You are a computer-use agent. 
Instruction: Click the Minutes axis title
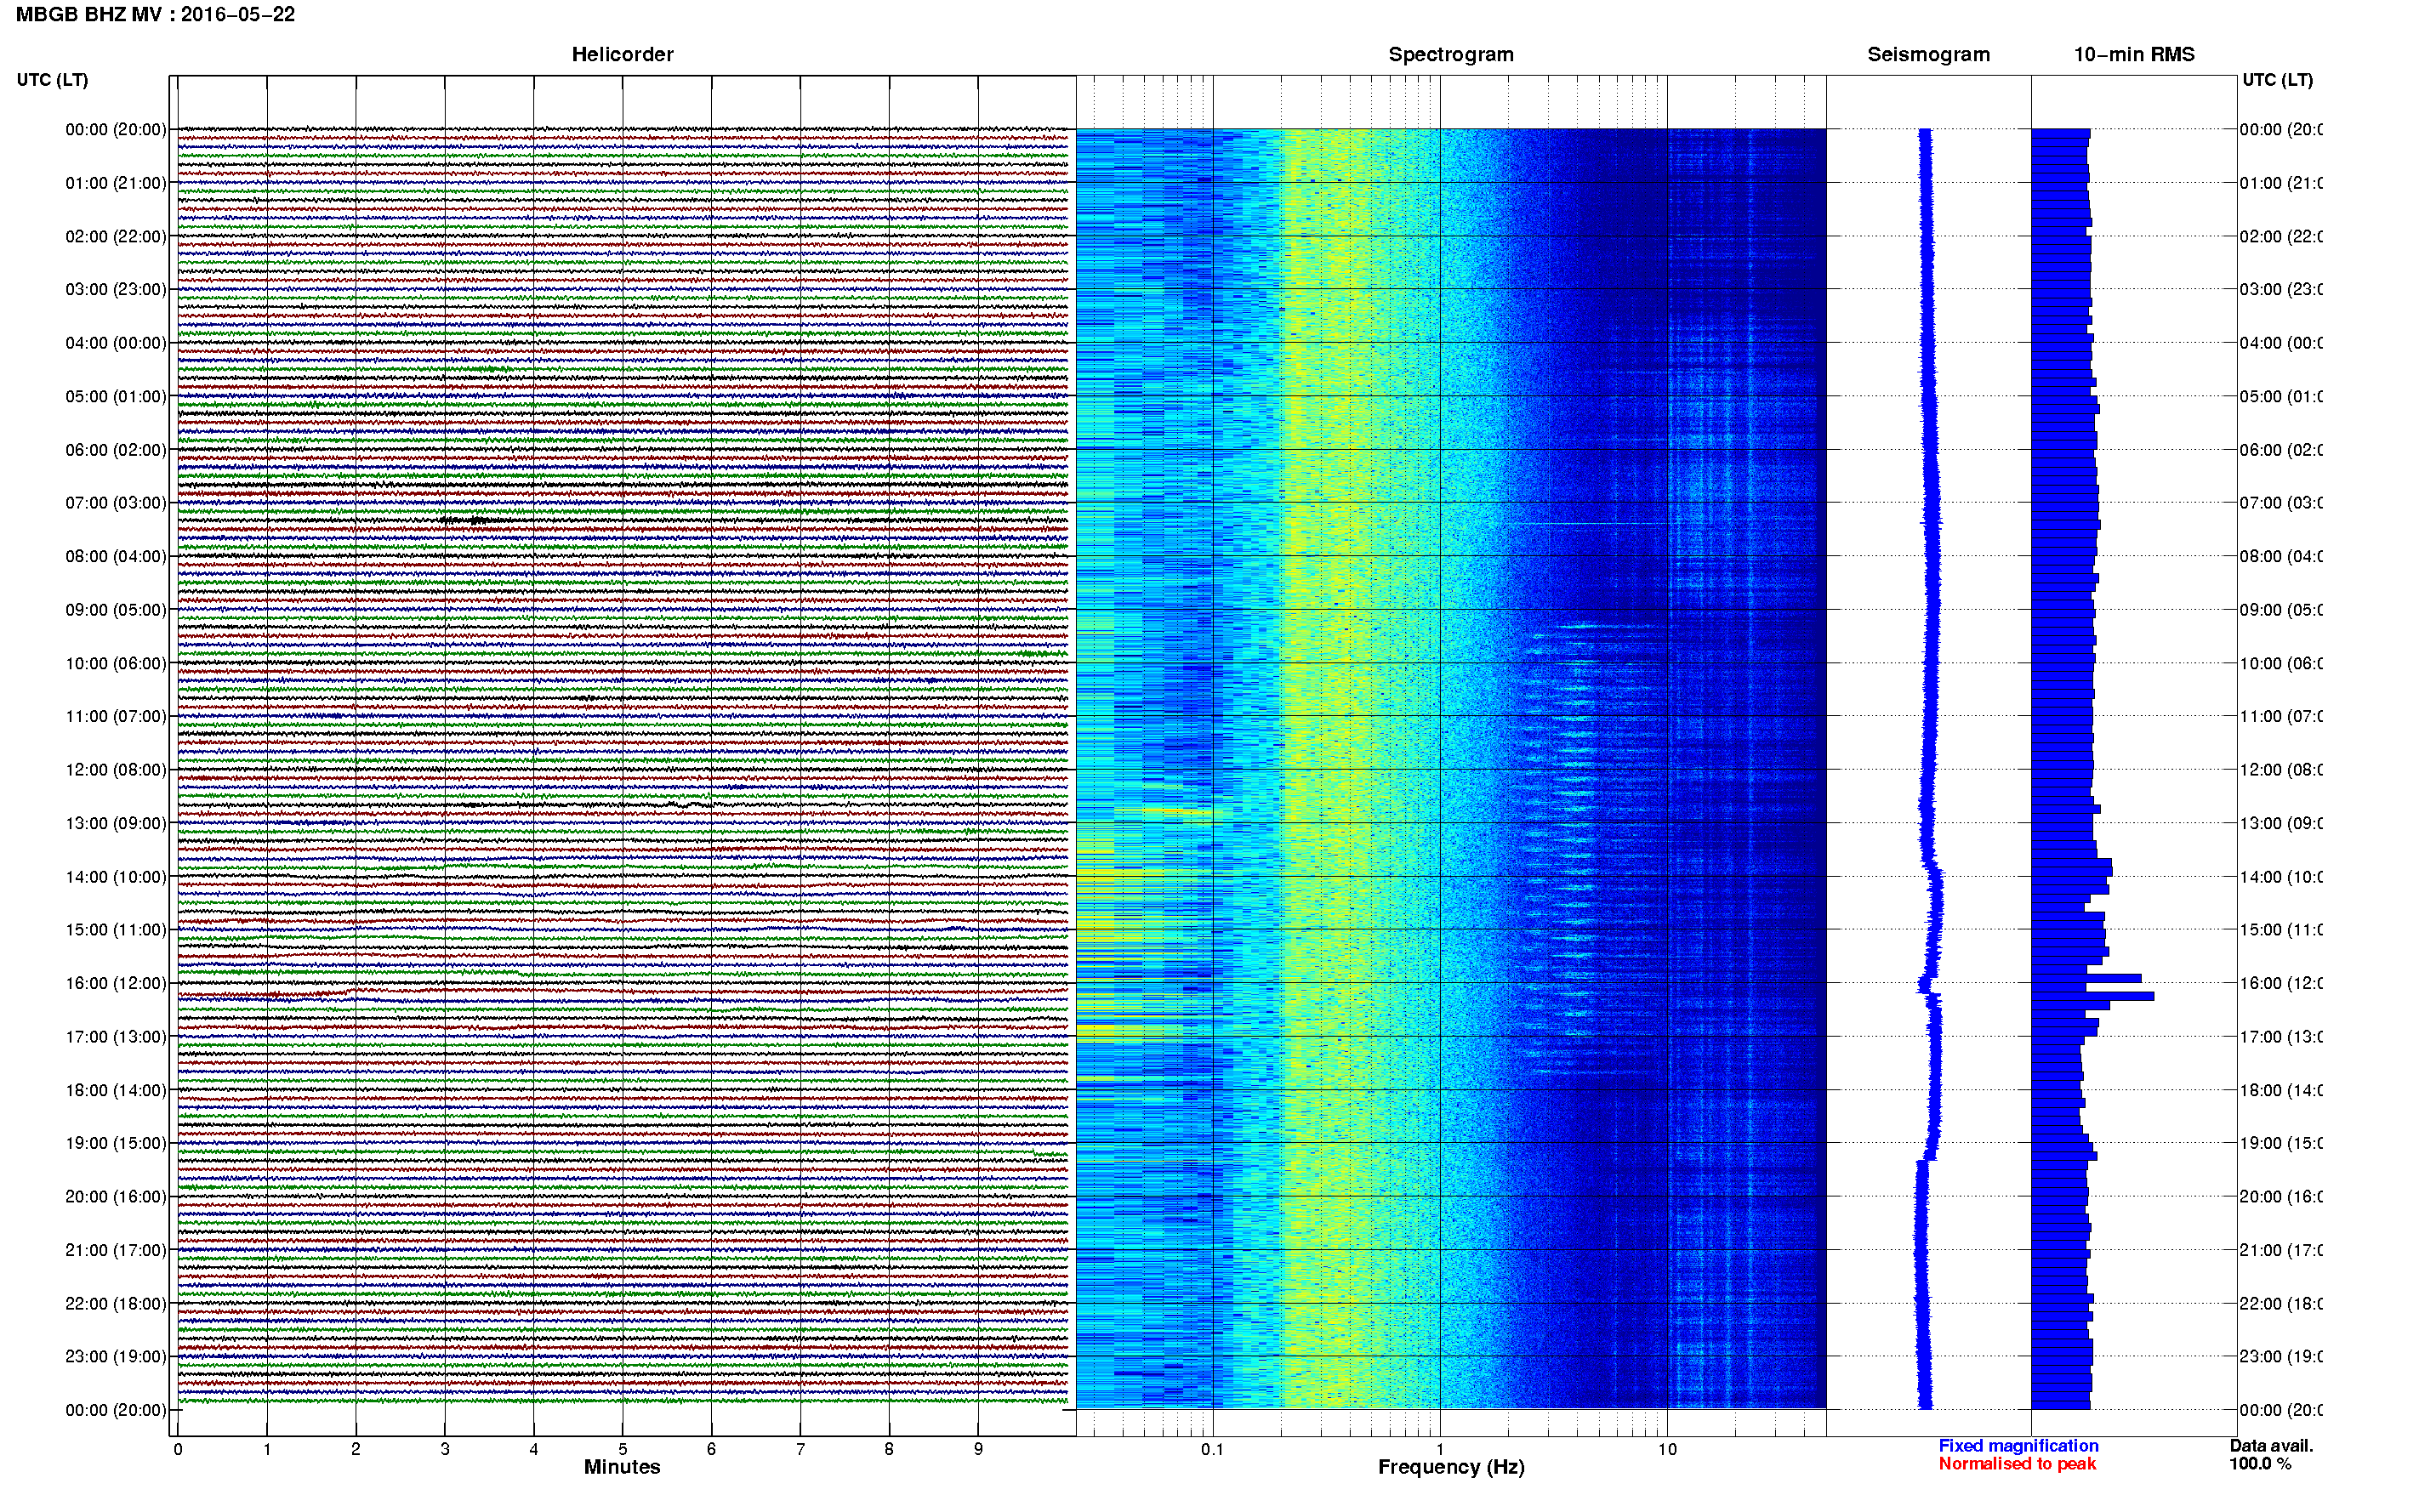click(x=622, y=1467)
